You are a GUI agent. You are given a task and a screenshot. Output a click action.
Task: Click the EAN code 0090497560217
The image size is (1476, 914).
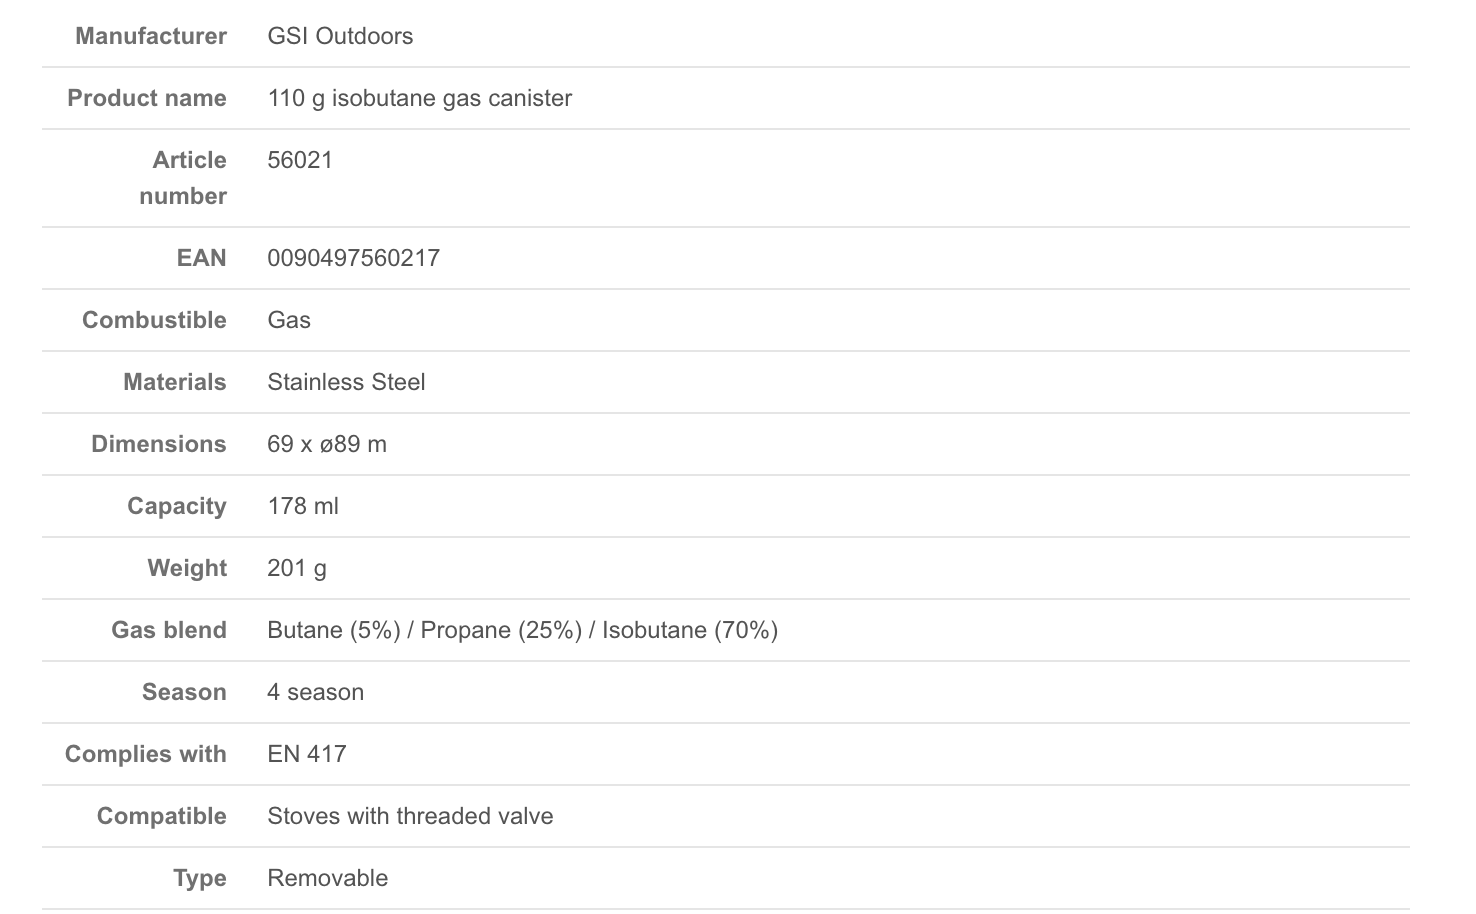[x=353, y=258]
